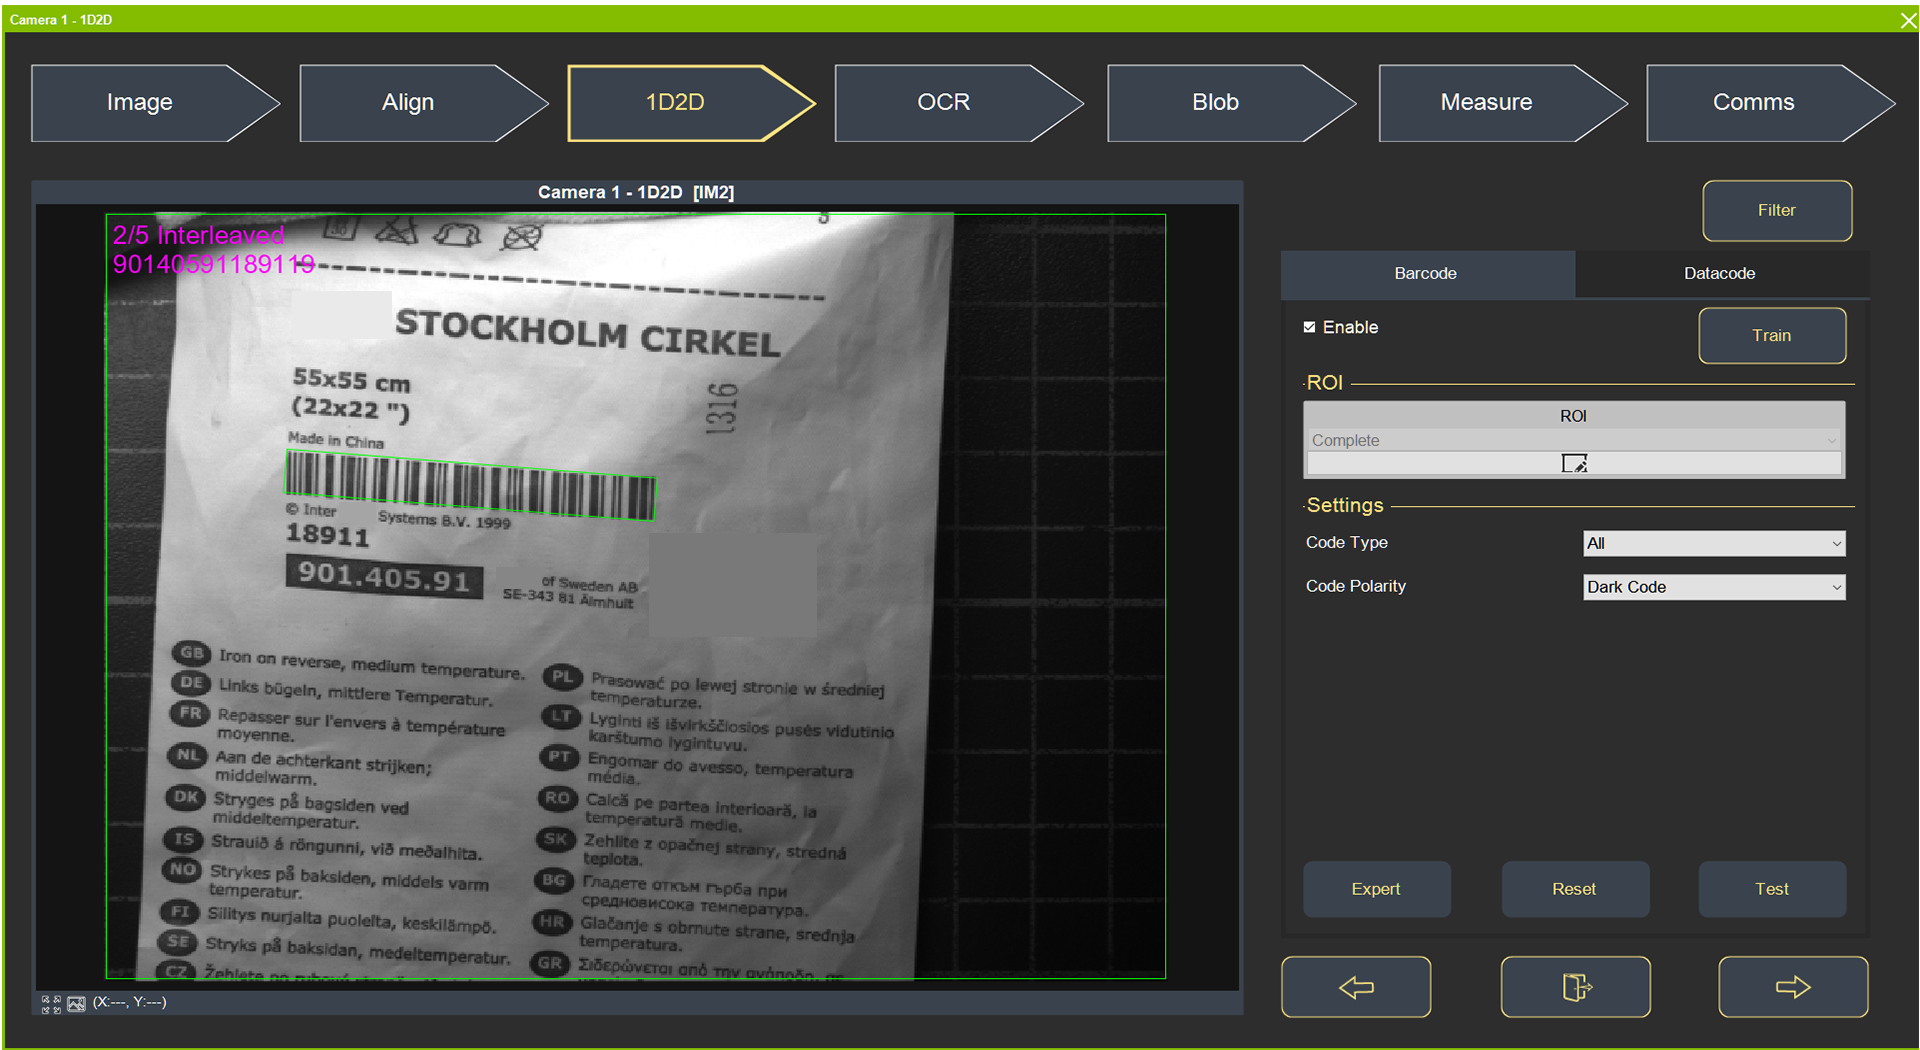This screenshot has height=1050, width=1920.
Task: Close the Camera 1 - 1D2D window
Action: pyautogui.click(x=1907, y=20)
